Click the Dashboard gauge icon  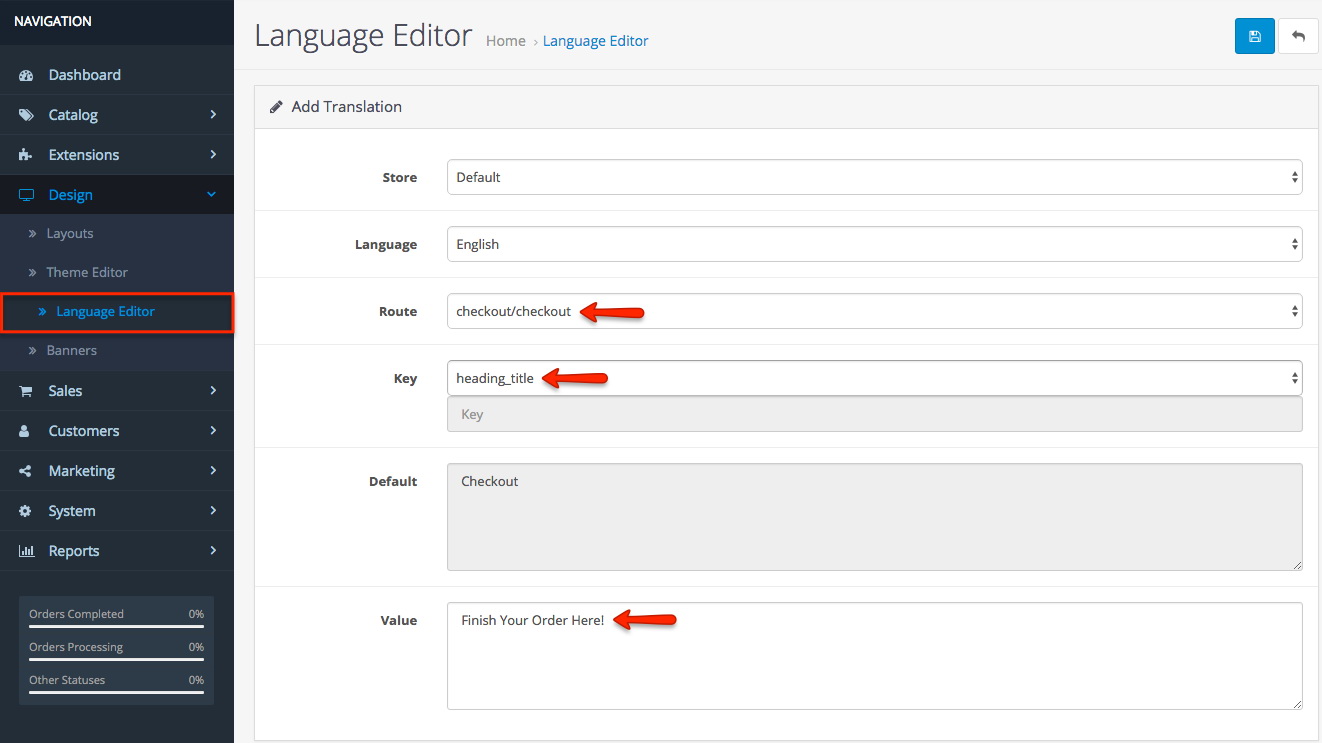[x=26, y=75]
